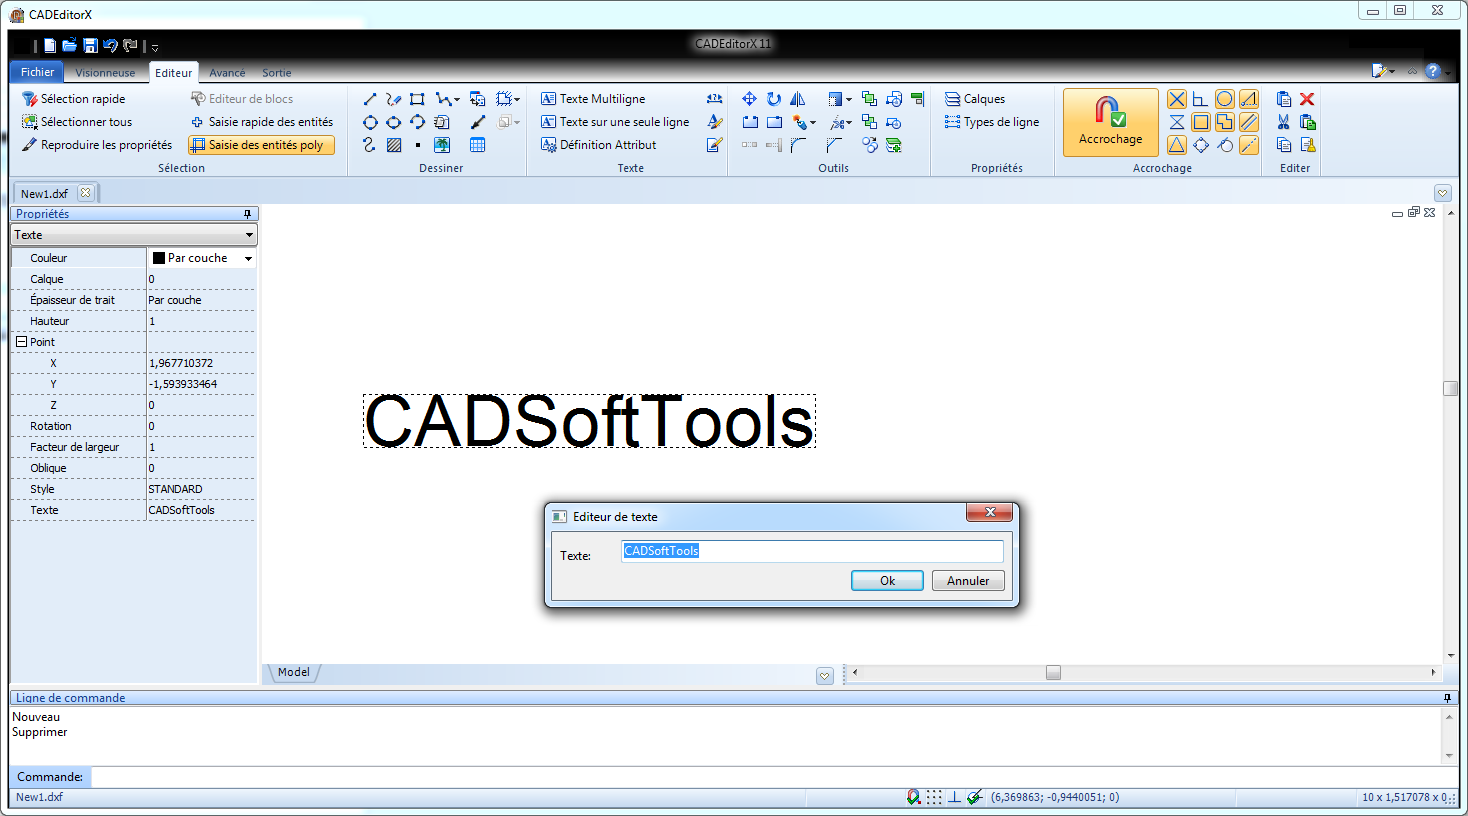
Task: Switch to the Visionneuse ribbon tab
Action: point(105,73)
